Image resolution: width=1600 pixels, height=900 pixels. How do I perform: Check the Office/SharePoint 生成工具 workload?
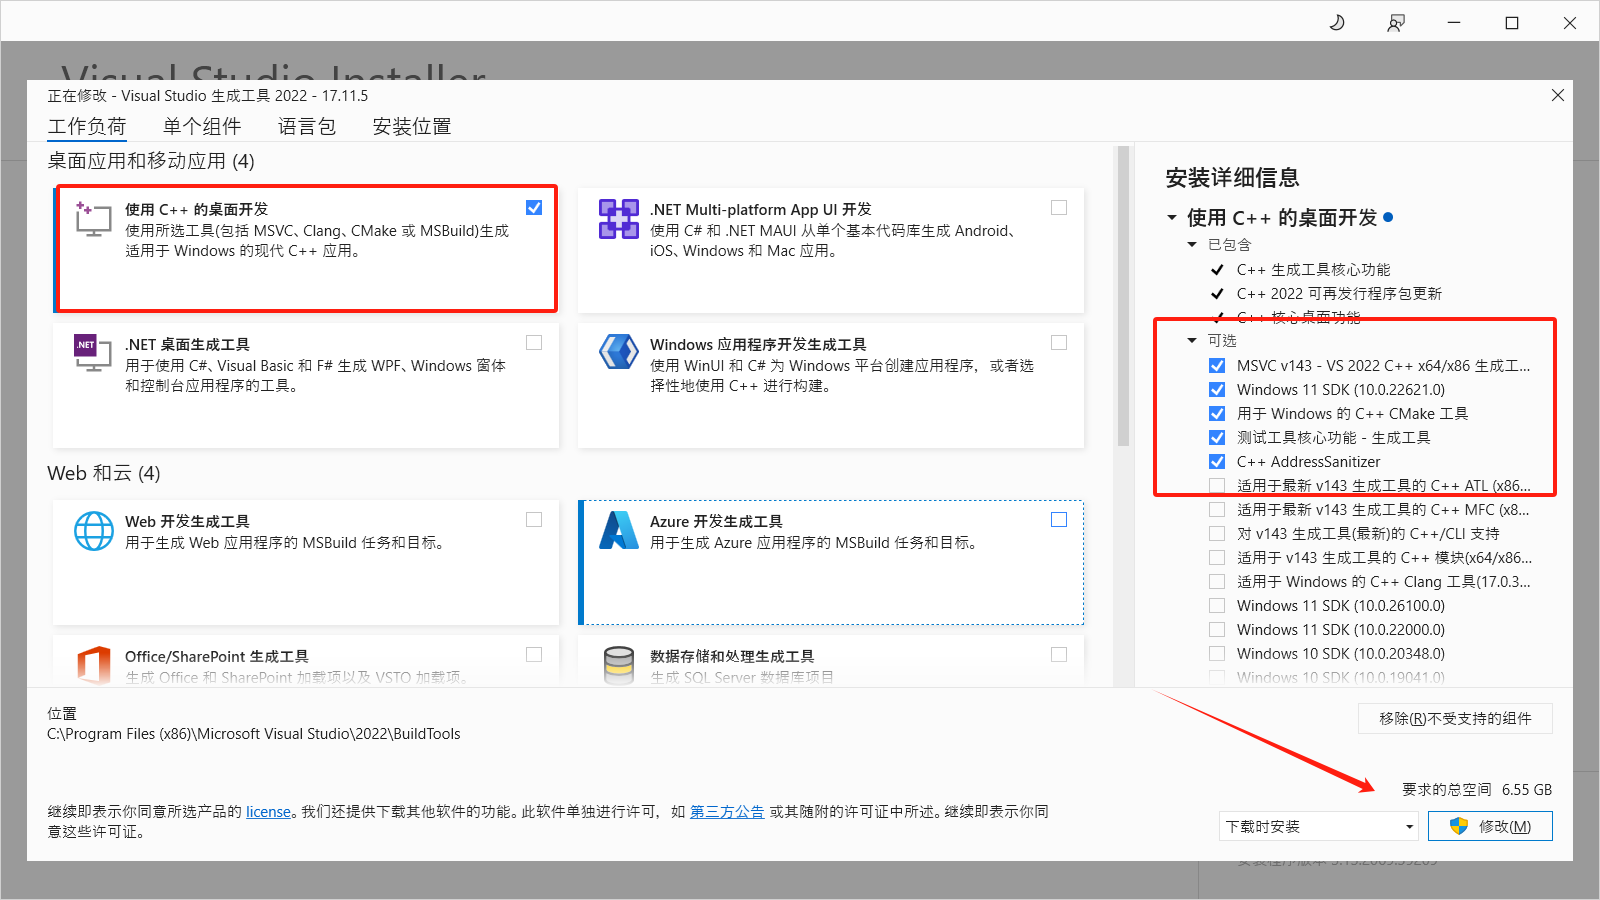pyautogui.click(x=534, y=655)
